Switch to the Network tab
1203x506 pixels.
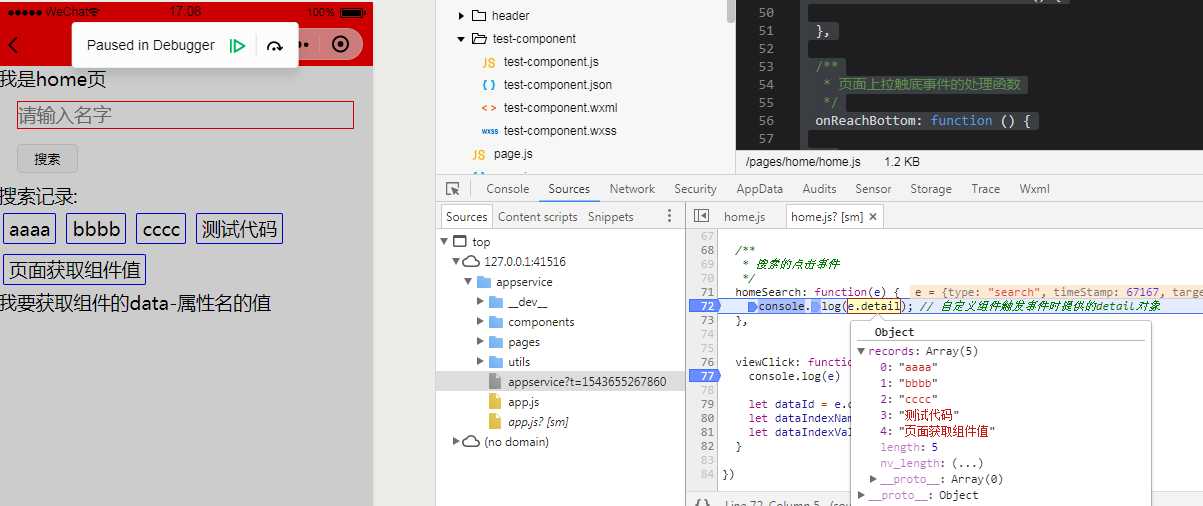pyautogui.click(x=632, y=189)
